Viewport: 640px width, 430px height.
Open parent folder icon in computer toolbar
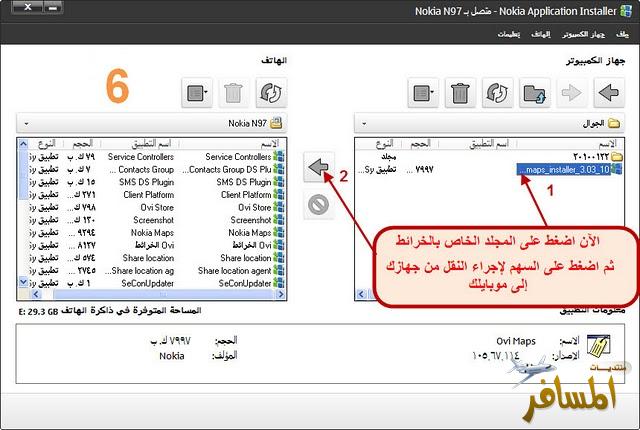coord(535,93)
